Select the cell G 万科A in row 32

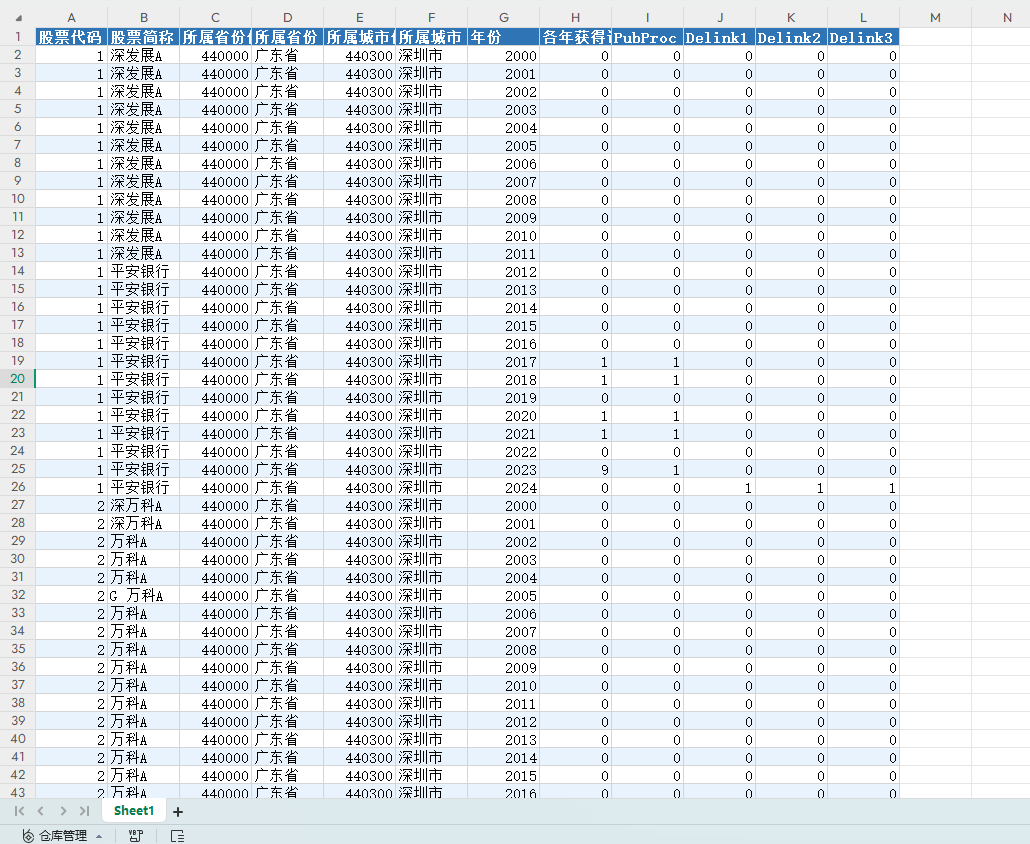tap(143, 595)
